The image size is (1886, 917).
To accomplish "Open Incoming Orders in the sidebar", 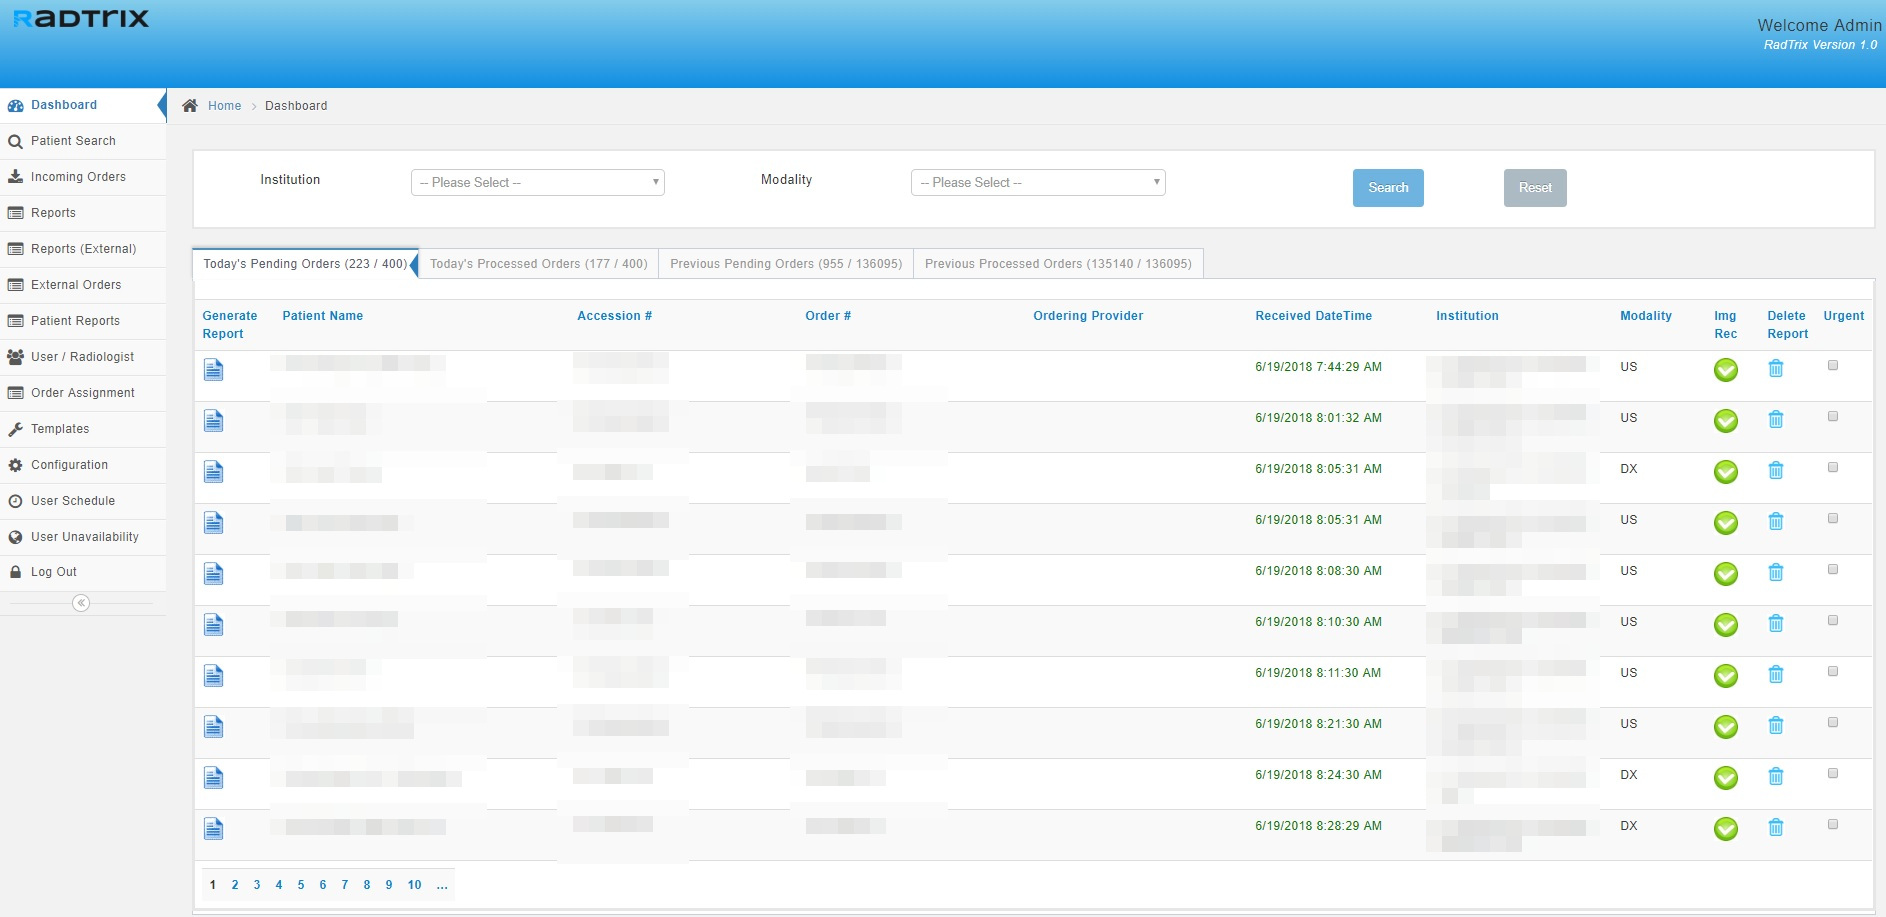I will [78, 177].
